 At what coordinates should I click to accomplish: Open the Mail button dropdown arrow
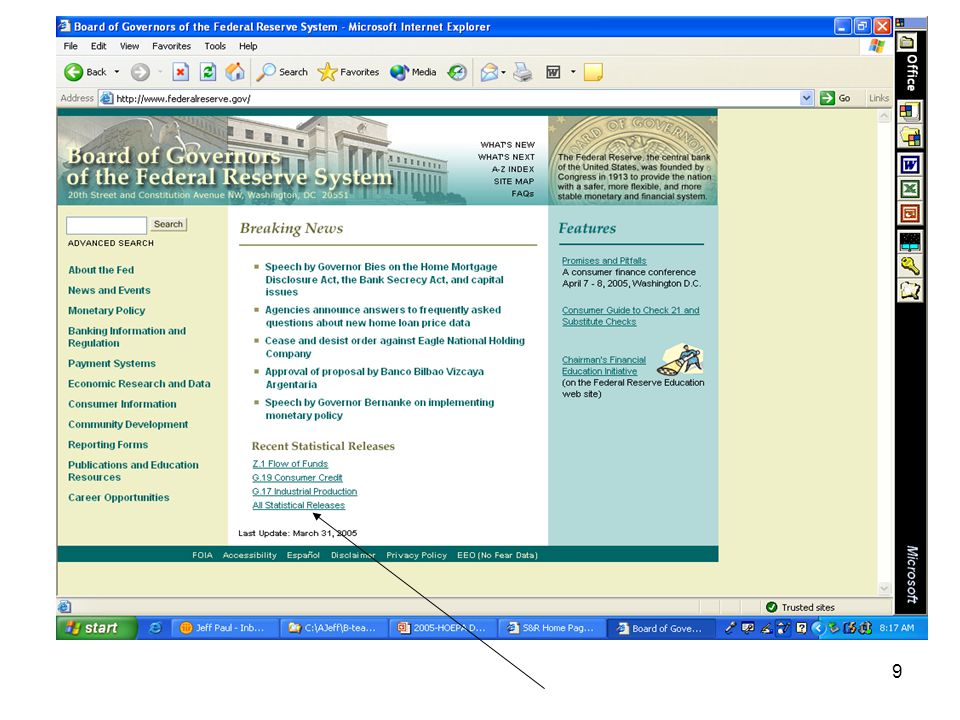tap(503, 72)
